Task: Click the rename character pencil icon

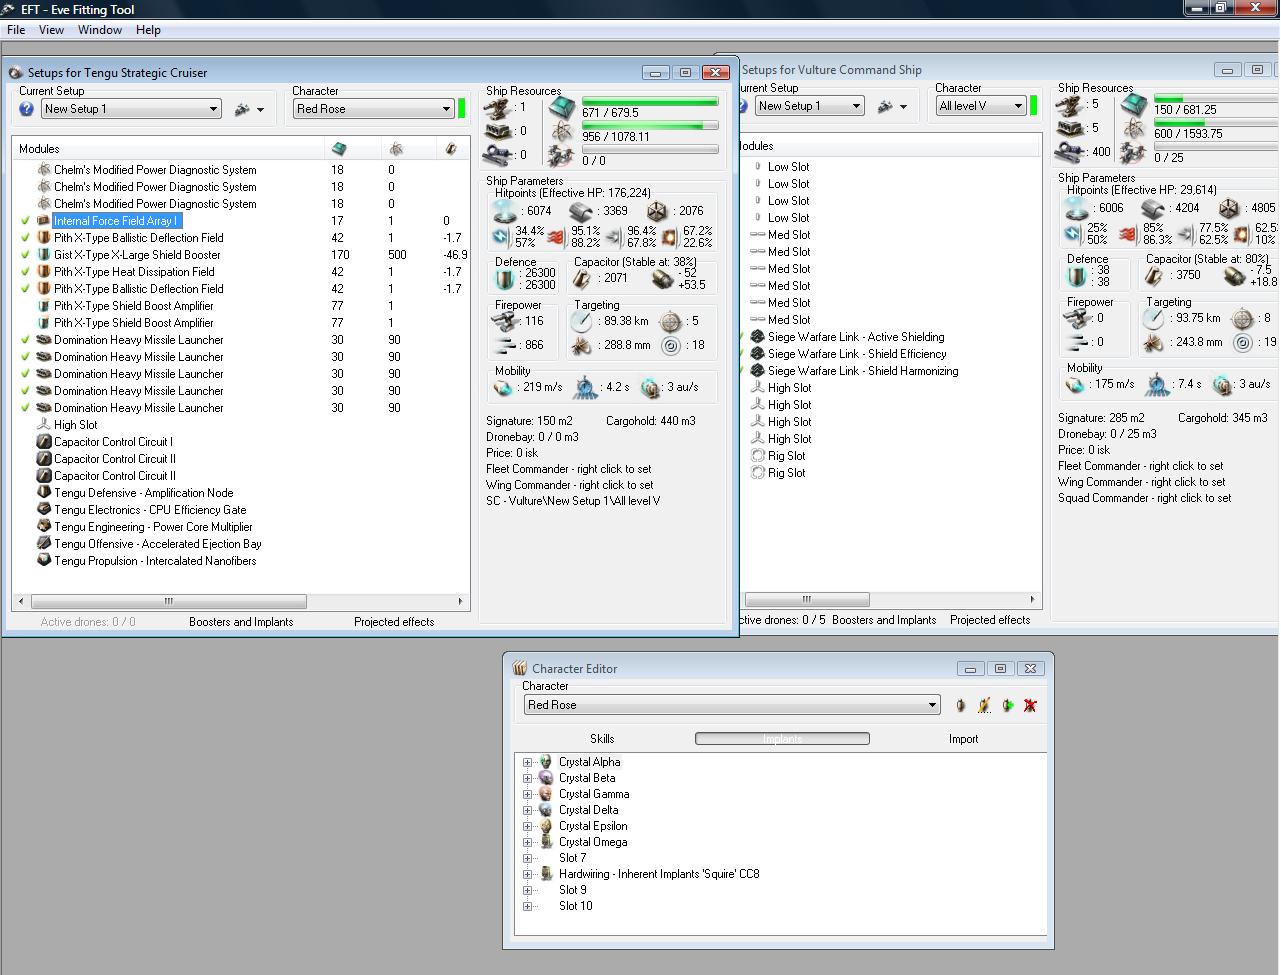Action: pyautogui.click(x=984, y=705)
